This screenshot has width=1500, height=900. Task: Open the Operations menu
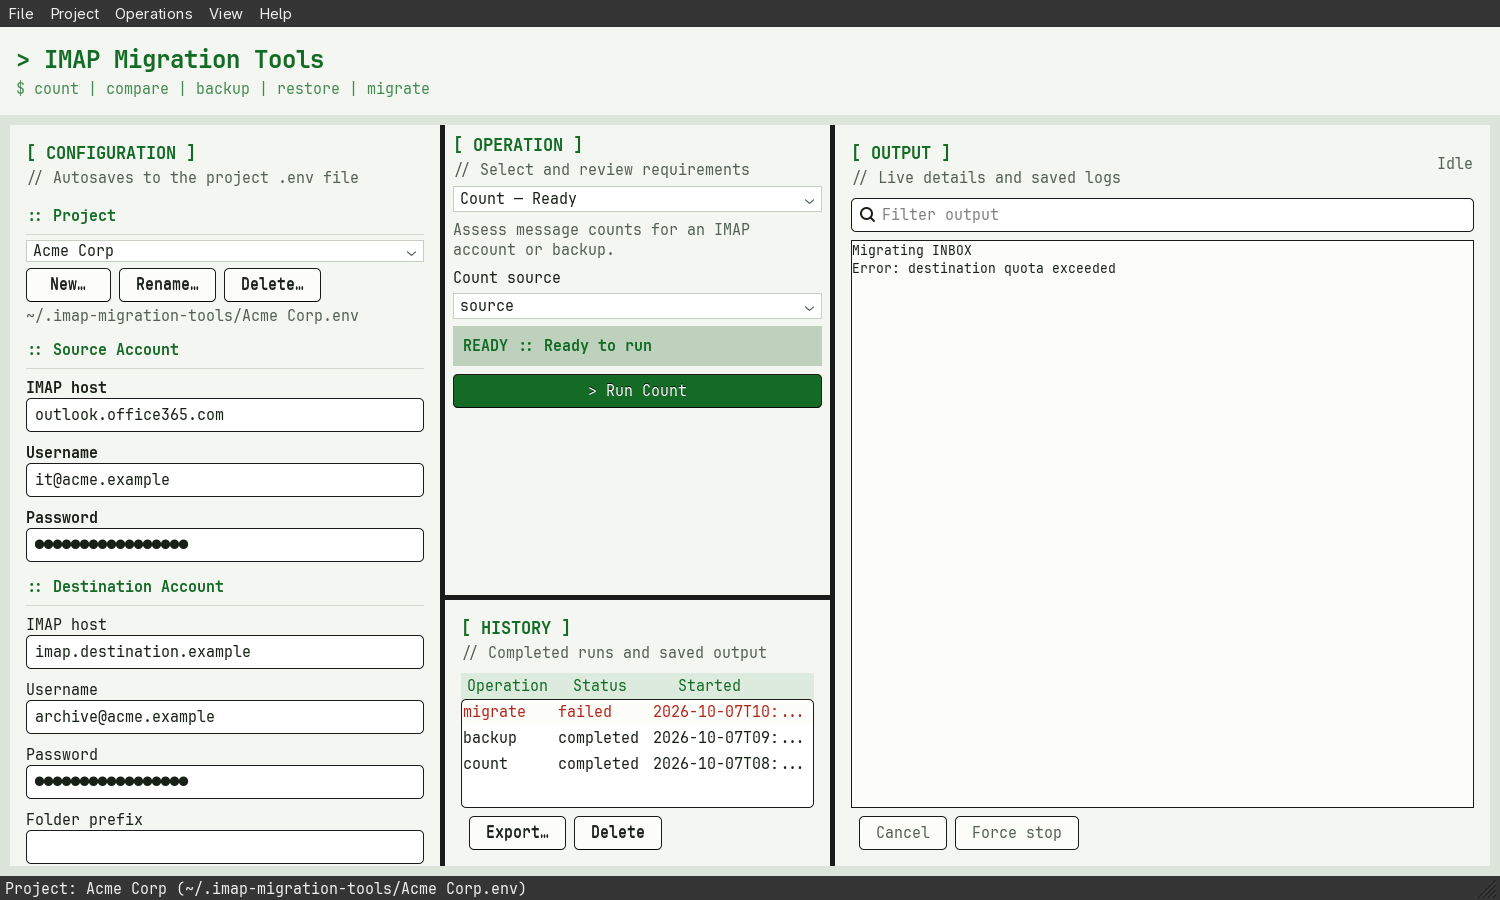(x=154, y=14)
